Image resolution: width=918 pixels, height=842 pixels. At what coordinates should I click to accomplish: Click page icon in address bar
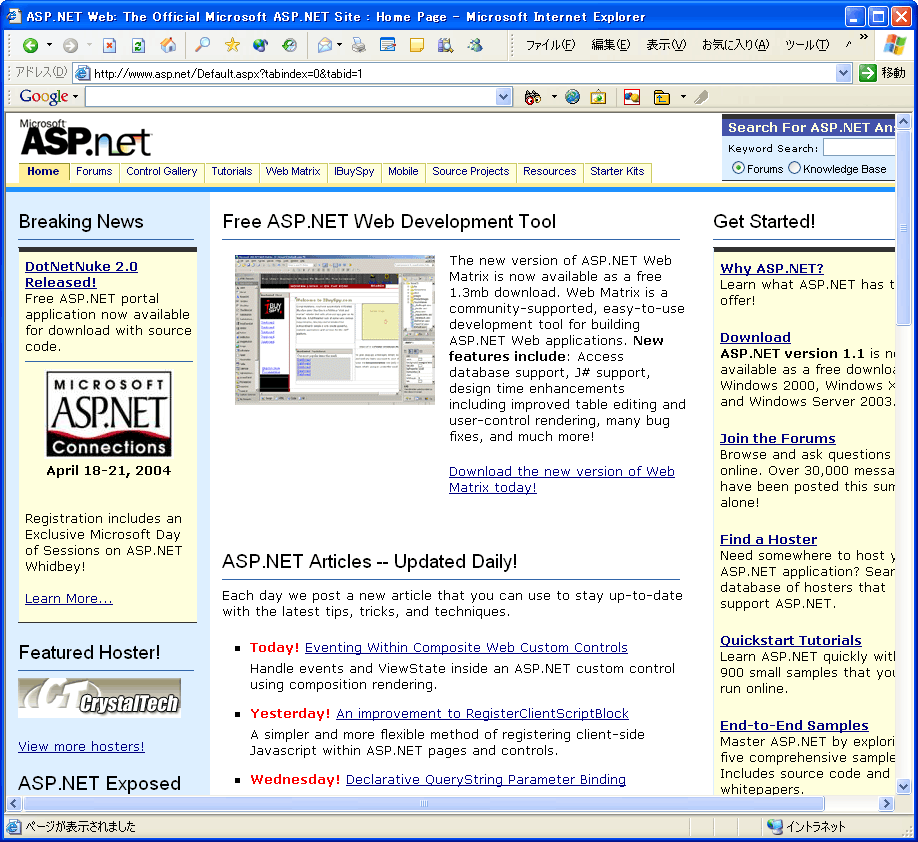pos(83,73)
